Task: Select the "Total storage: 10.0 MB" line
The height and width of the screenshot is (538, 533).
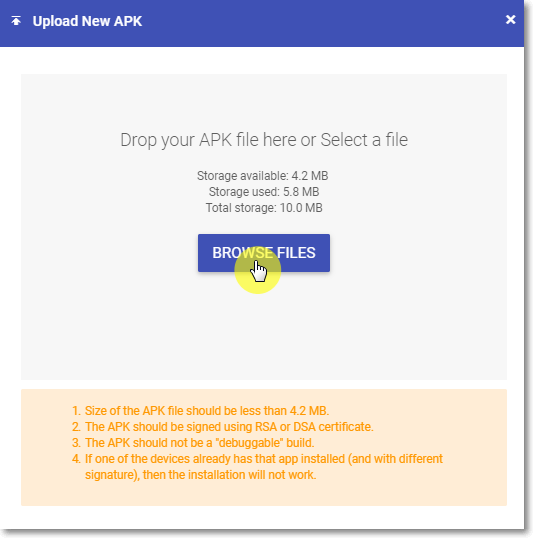Action: [x=264, y=208]
